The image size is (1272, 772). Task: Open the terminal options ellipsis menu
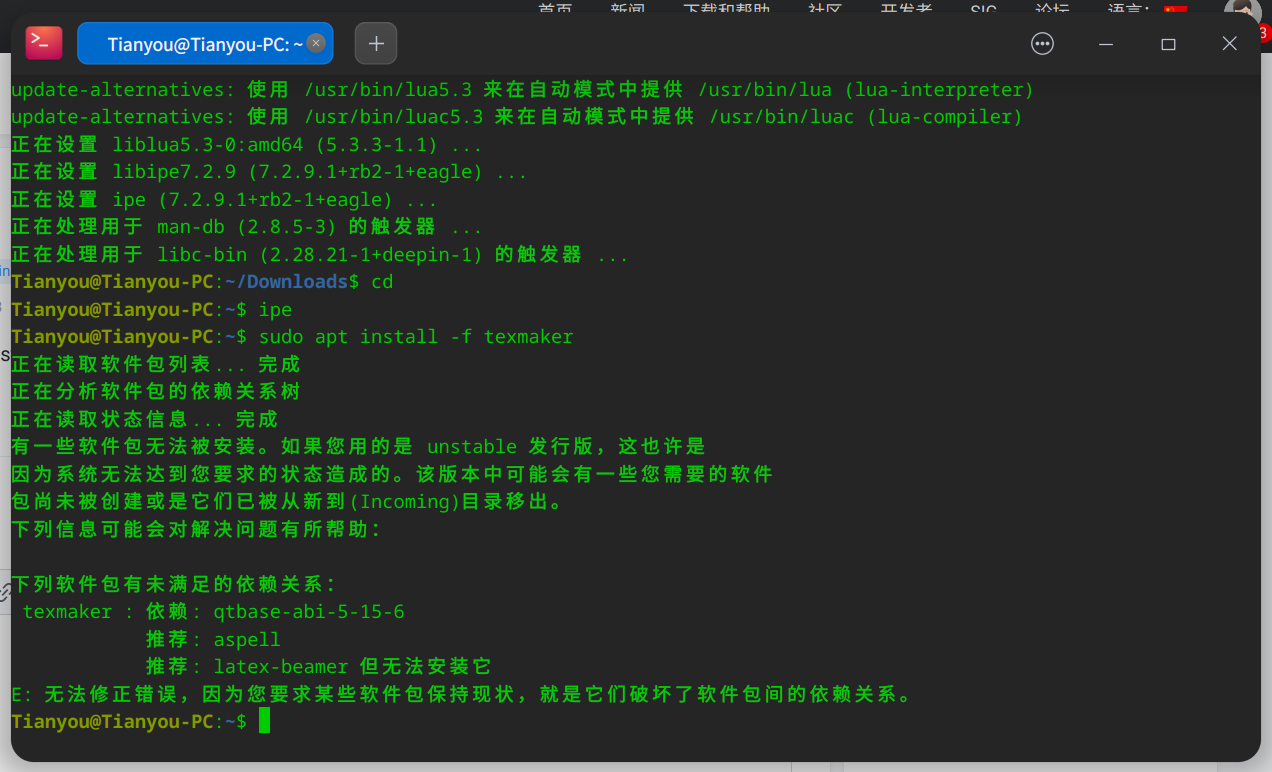point(1042,43)
